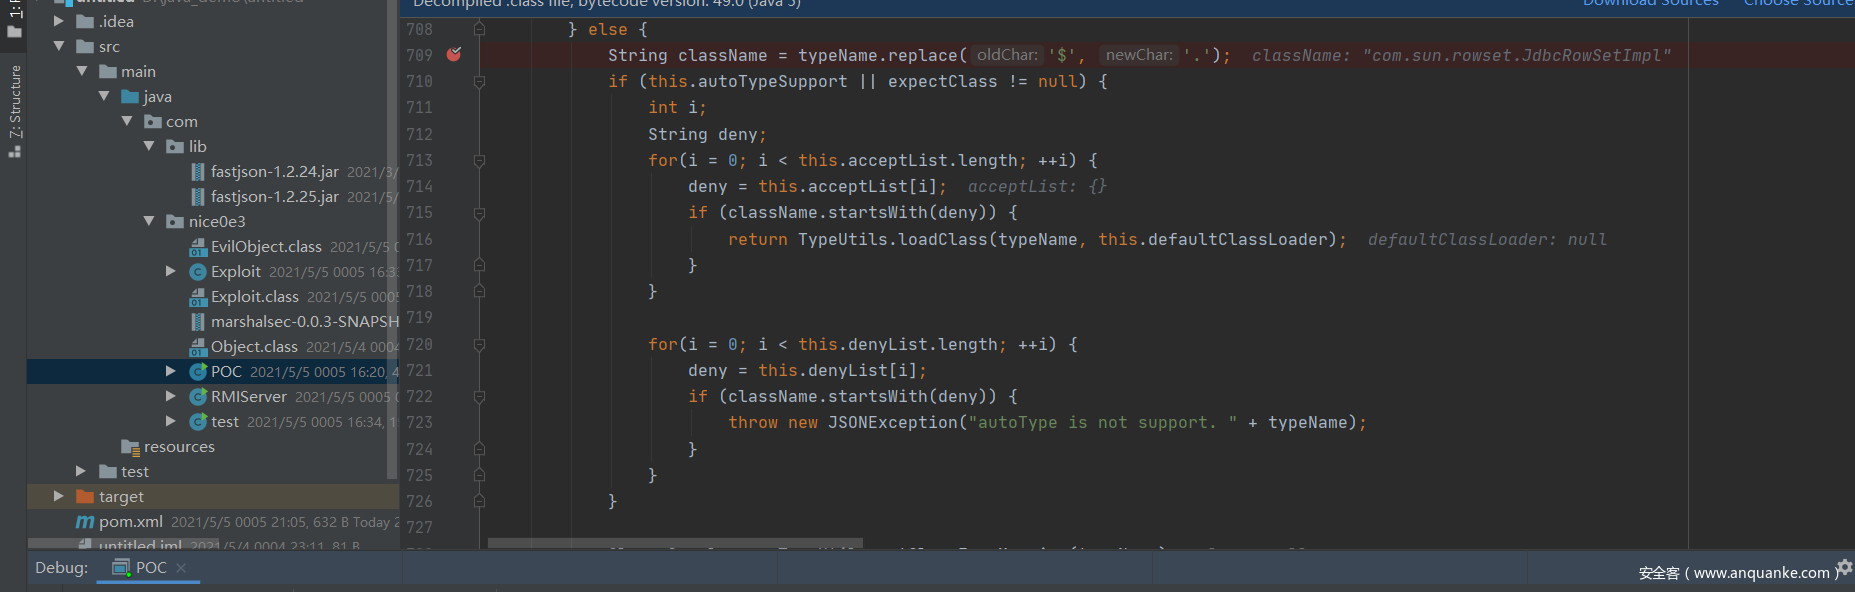Collapse the nice0e3 package
The width and height of the screenshot is (1855, 592).
[x=149, y=222]
